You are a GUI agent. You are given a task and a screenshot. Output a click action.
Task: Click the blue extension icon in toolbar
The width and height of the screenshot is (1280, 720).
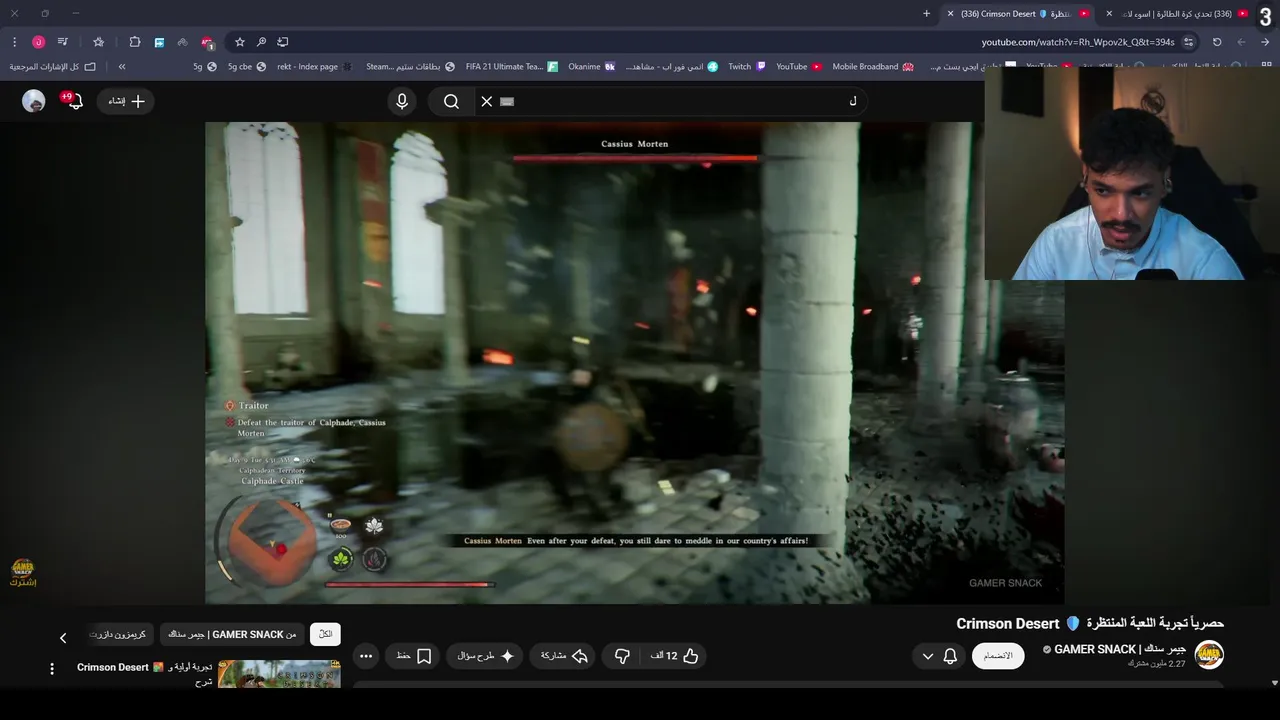pos(159,42)
